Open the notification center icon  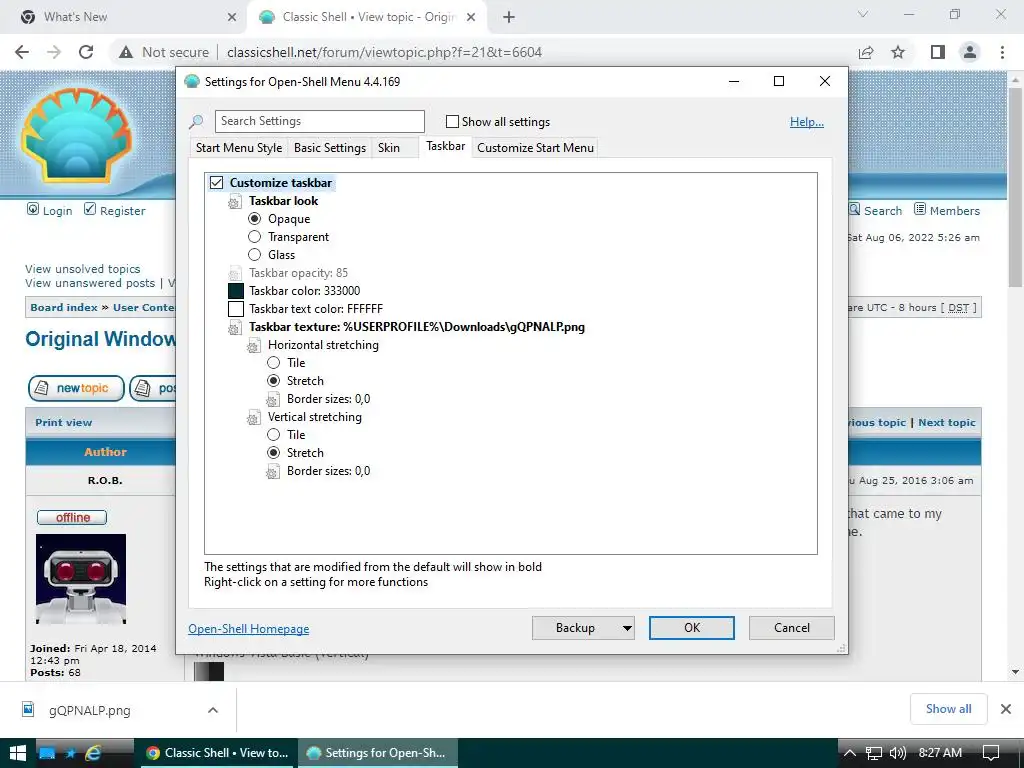991,753
